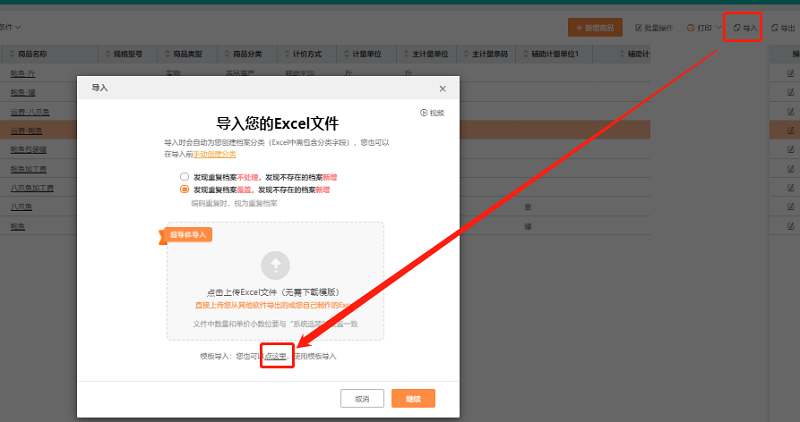Click the orange 继续 button
The width and height of the screenshot is (800, 422).
413,399
